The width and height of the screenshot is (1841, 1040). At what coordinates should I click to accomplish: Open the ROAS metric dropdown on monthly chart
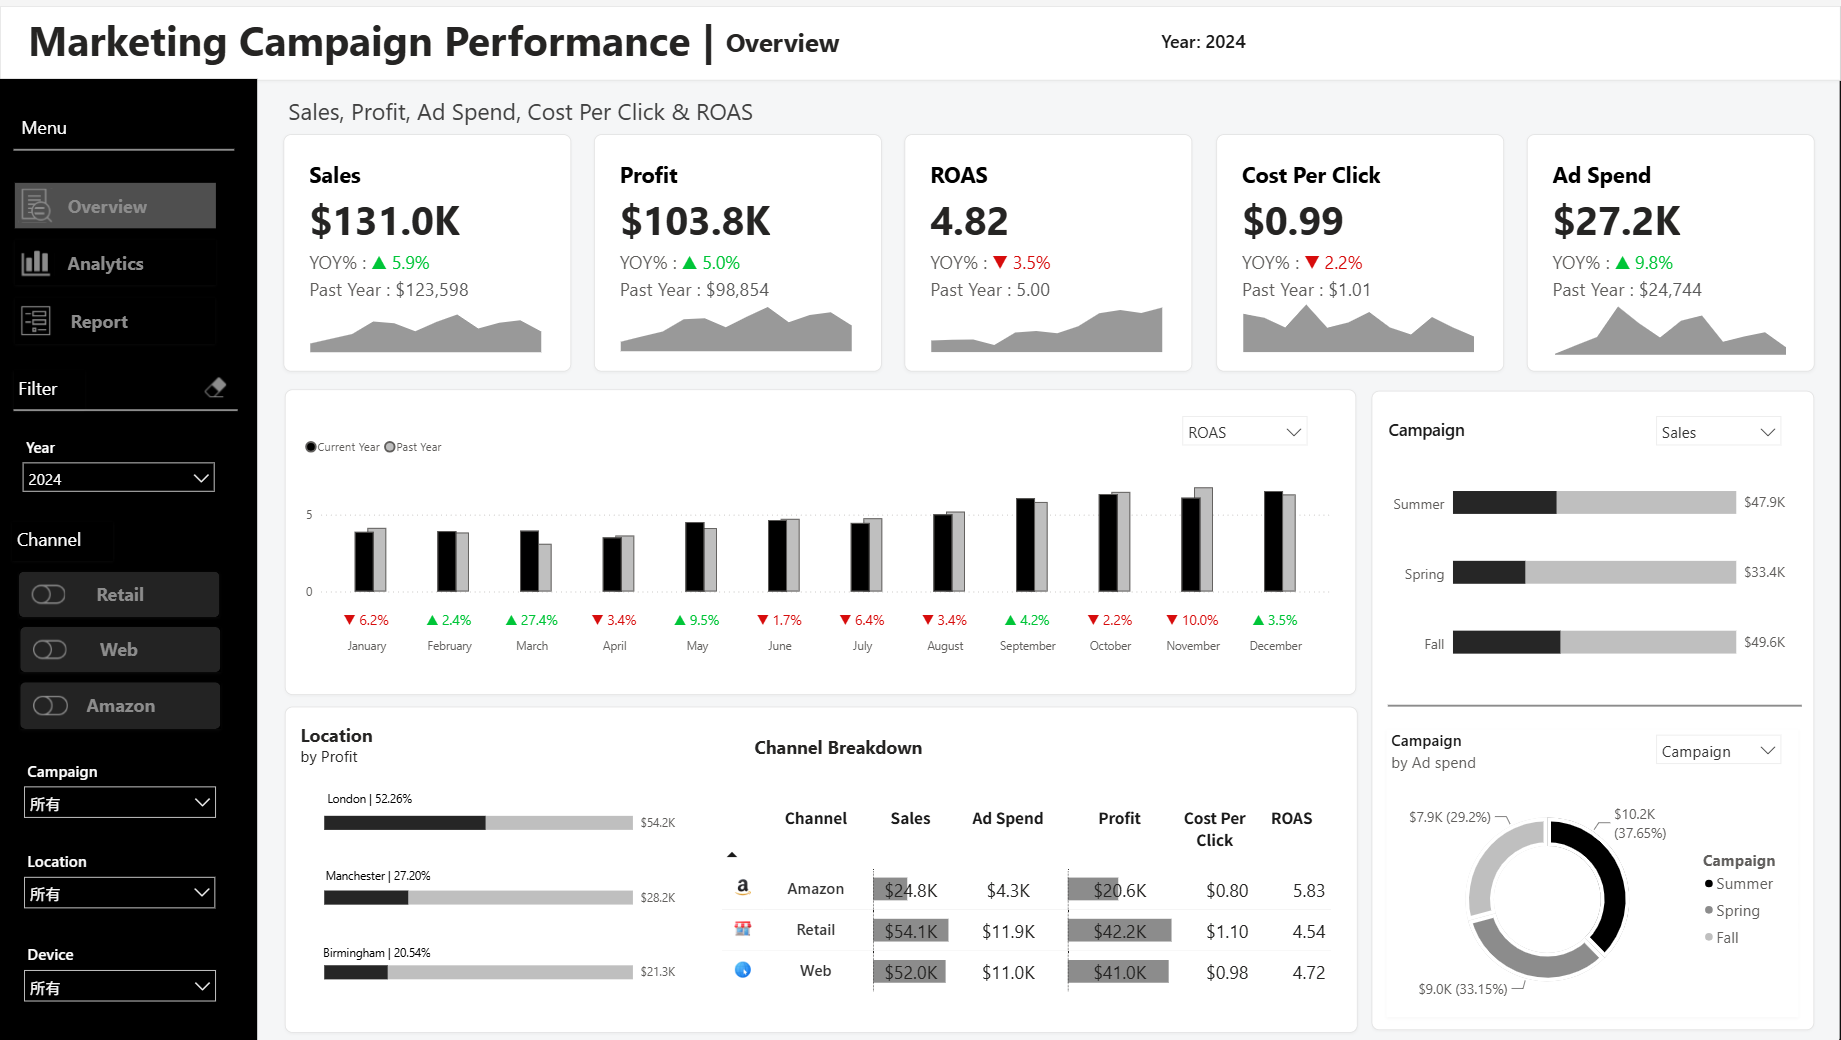1245,432
